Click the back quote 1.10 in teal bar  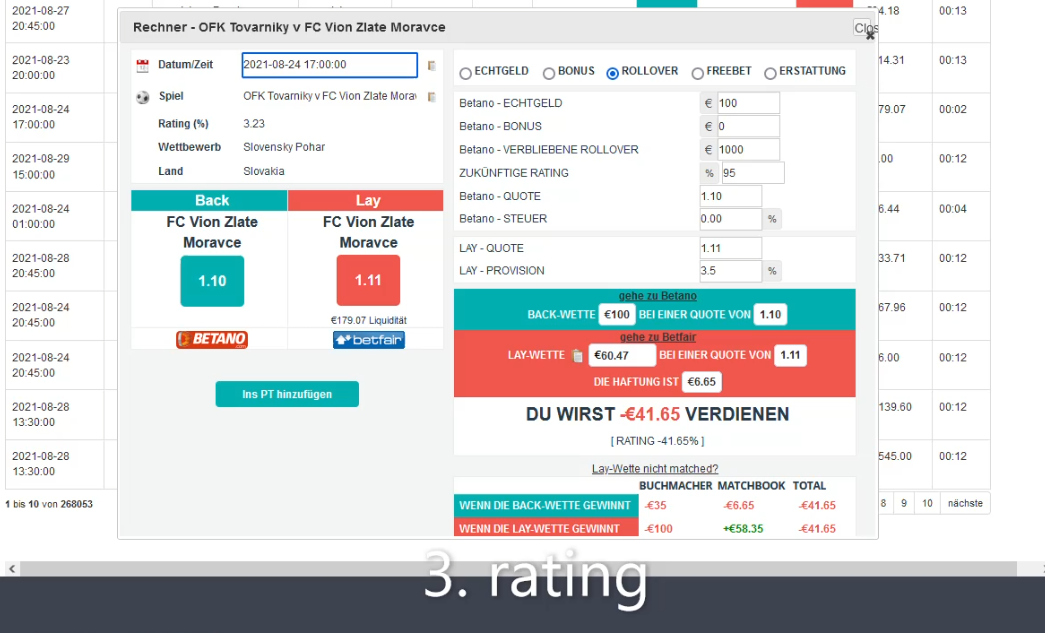(x=770, y=315)
